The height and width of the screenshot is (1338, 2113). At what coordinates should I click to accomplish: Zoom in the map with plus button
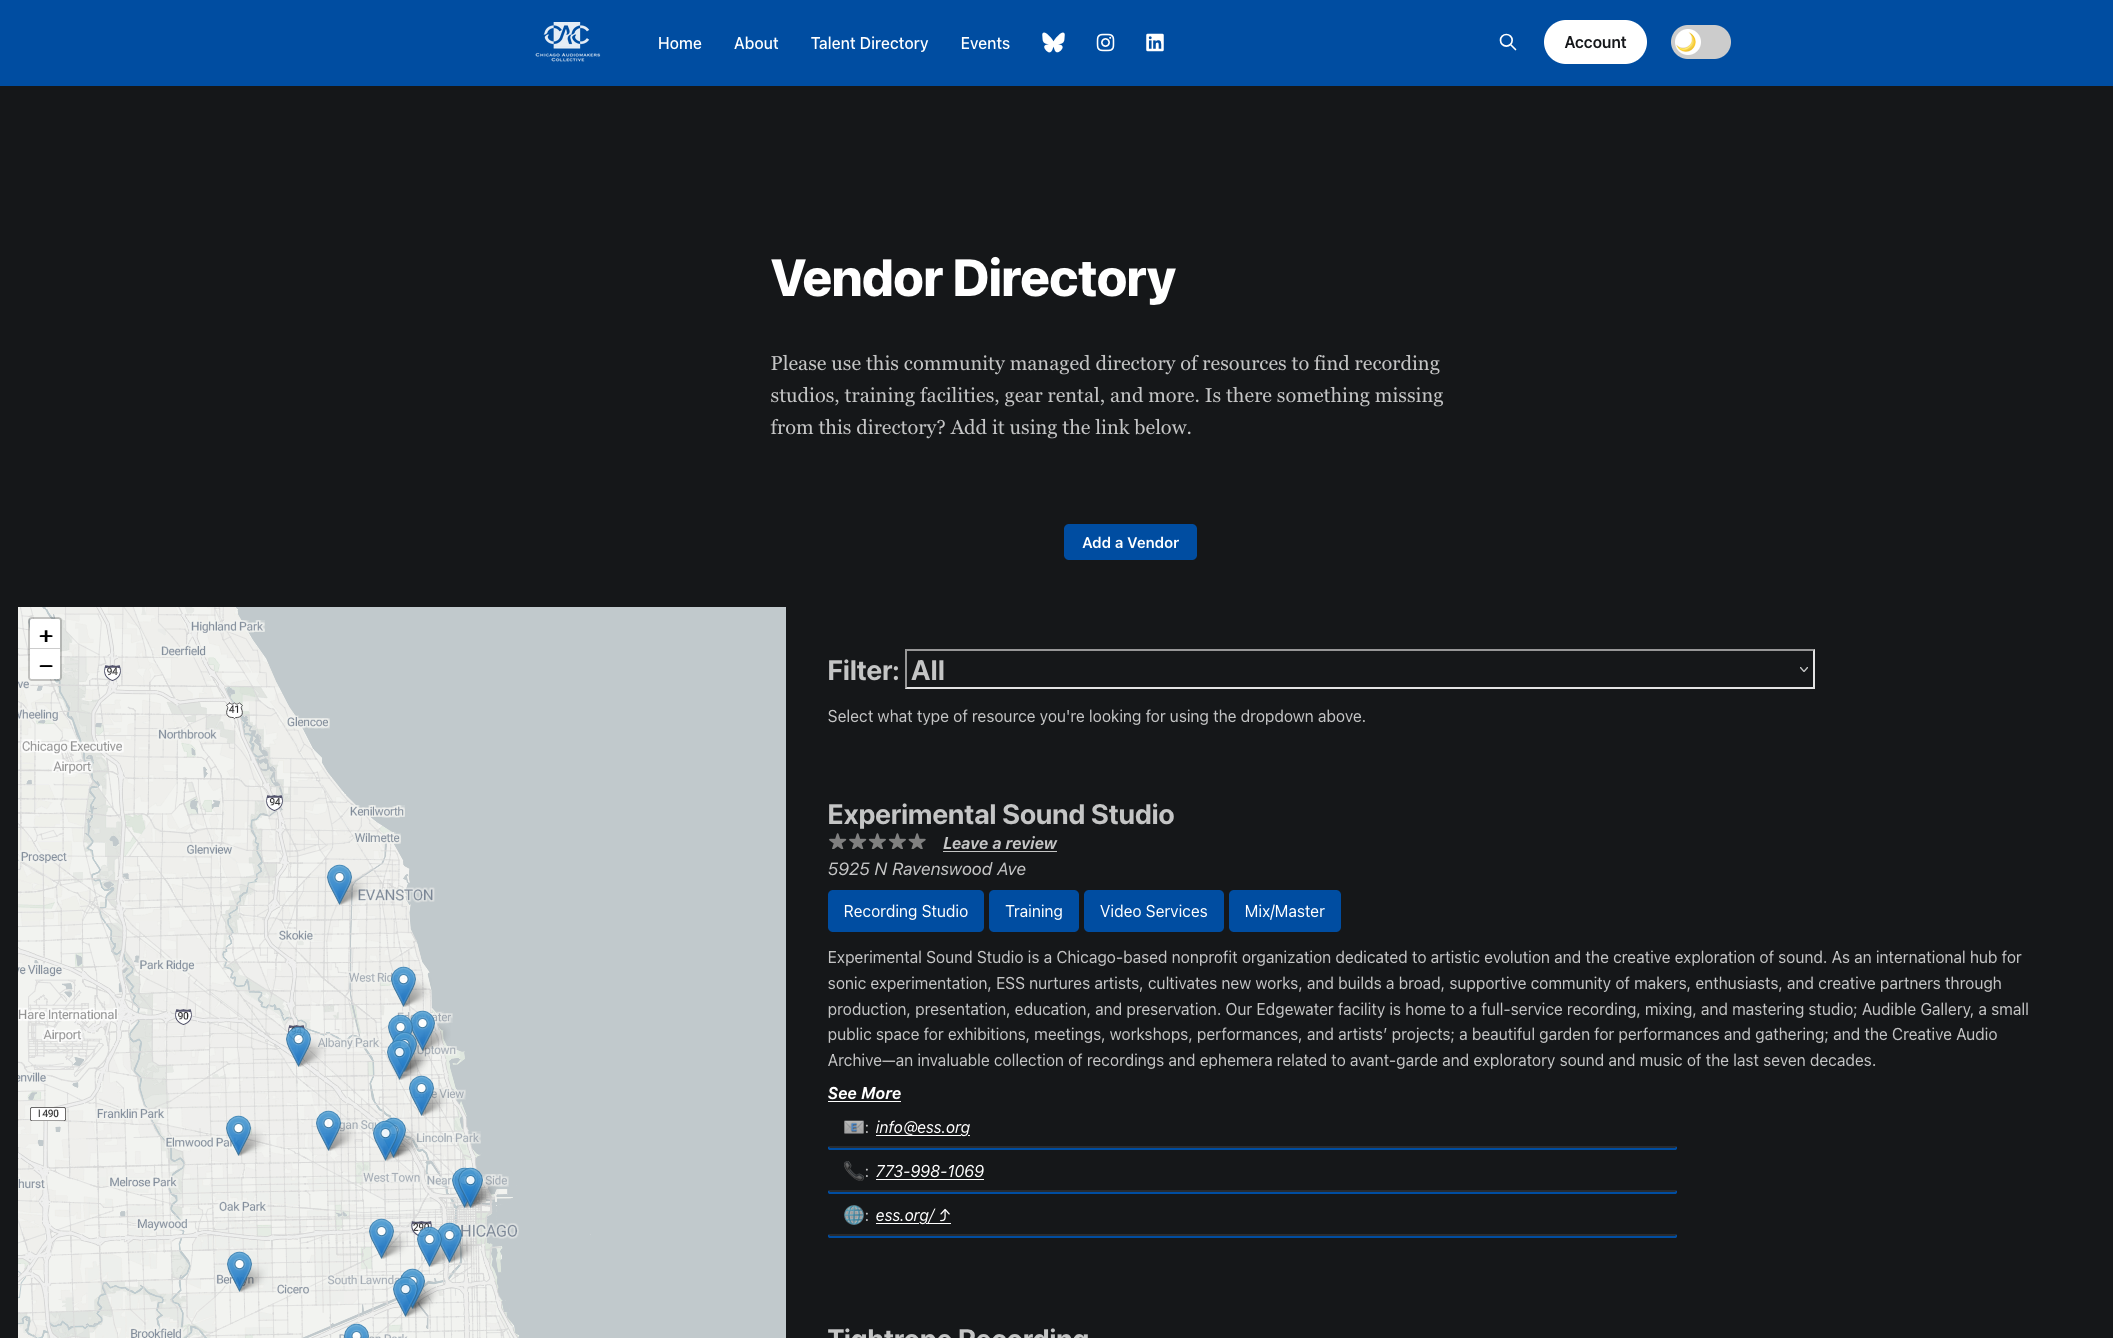(45, 635)
